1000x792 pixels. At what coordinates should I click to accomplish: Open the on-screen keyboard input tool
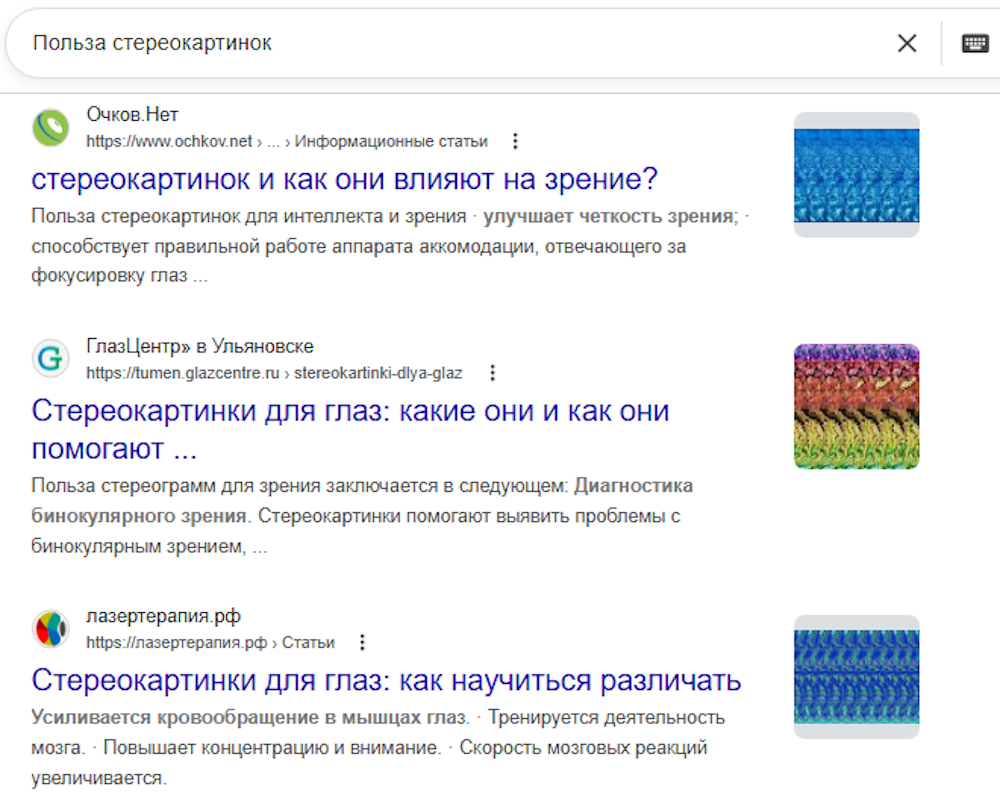click(x=974, y=43)
